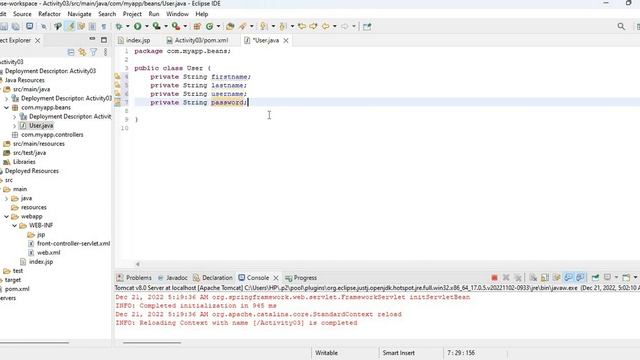Viewport: 640px width, 360px height.
Task: Switch to Activity03/pom.xml editor tab
Action: tap(197, 40)
